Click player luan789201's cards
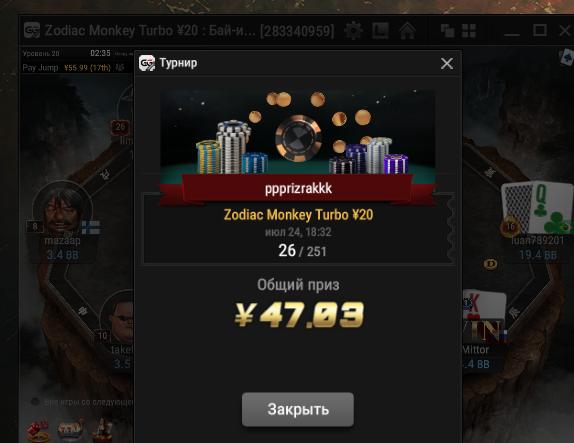 click(536, 206)
